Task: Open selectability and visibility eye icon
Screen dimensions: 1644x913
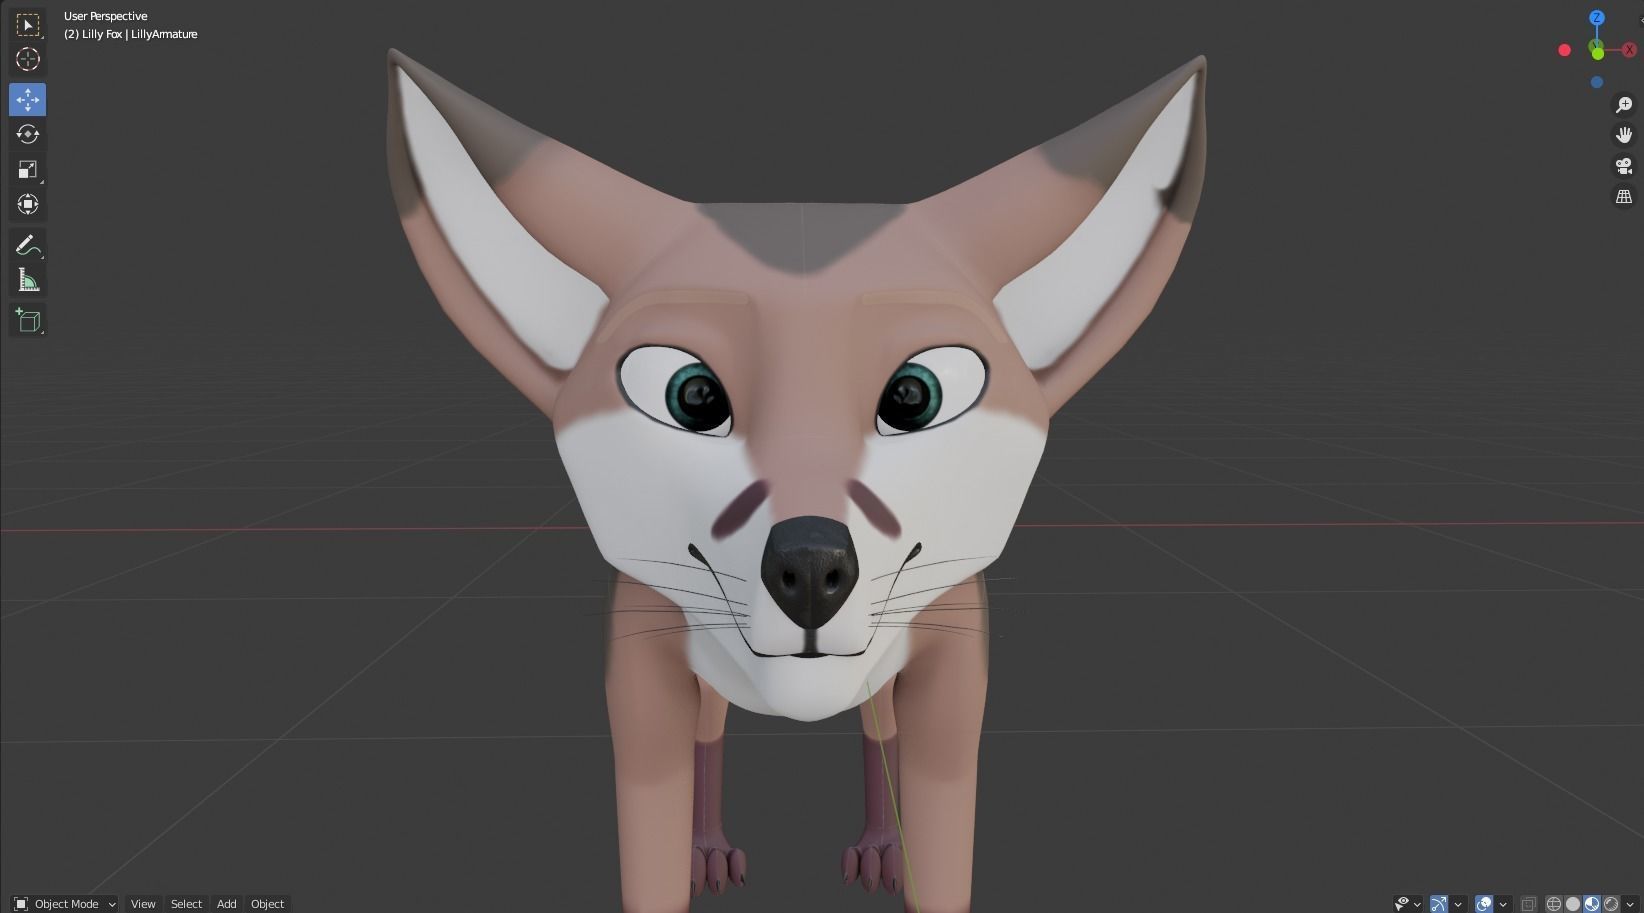Action: (1402, 904)
